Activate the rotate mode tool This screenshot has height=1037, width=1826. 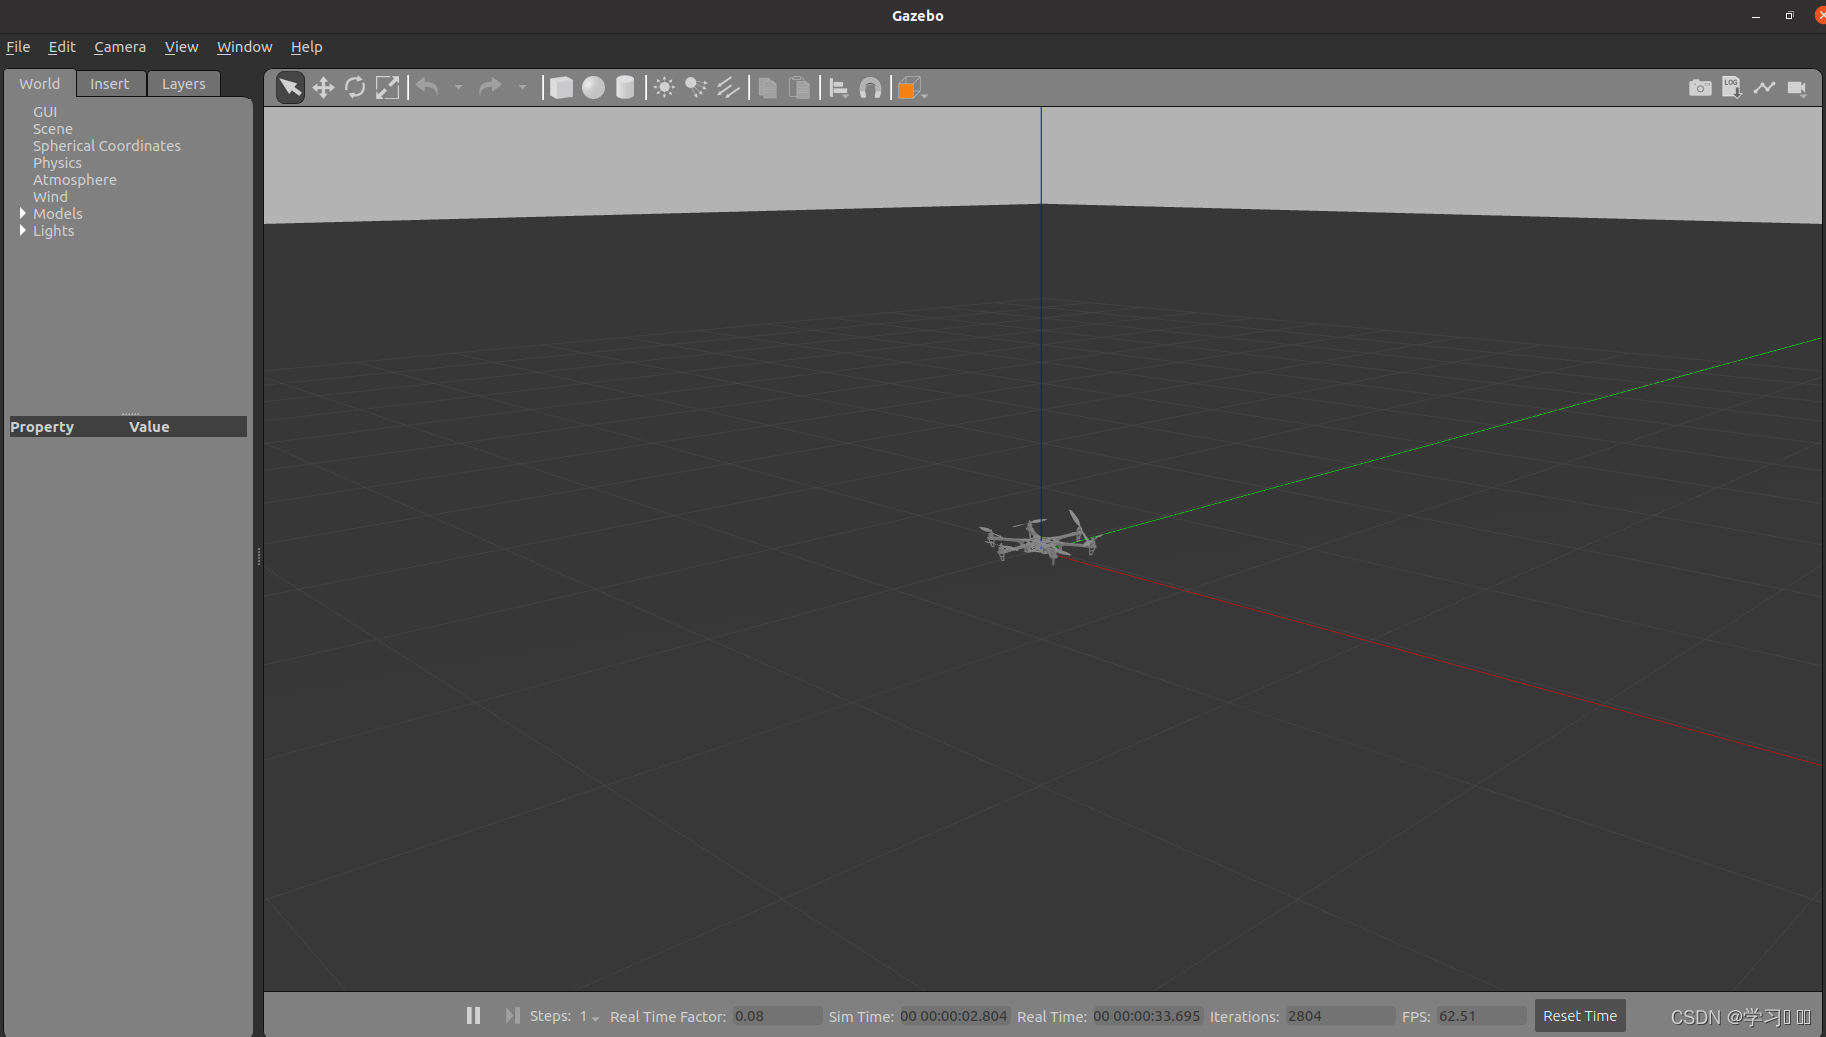pos(355,88)
